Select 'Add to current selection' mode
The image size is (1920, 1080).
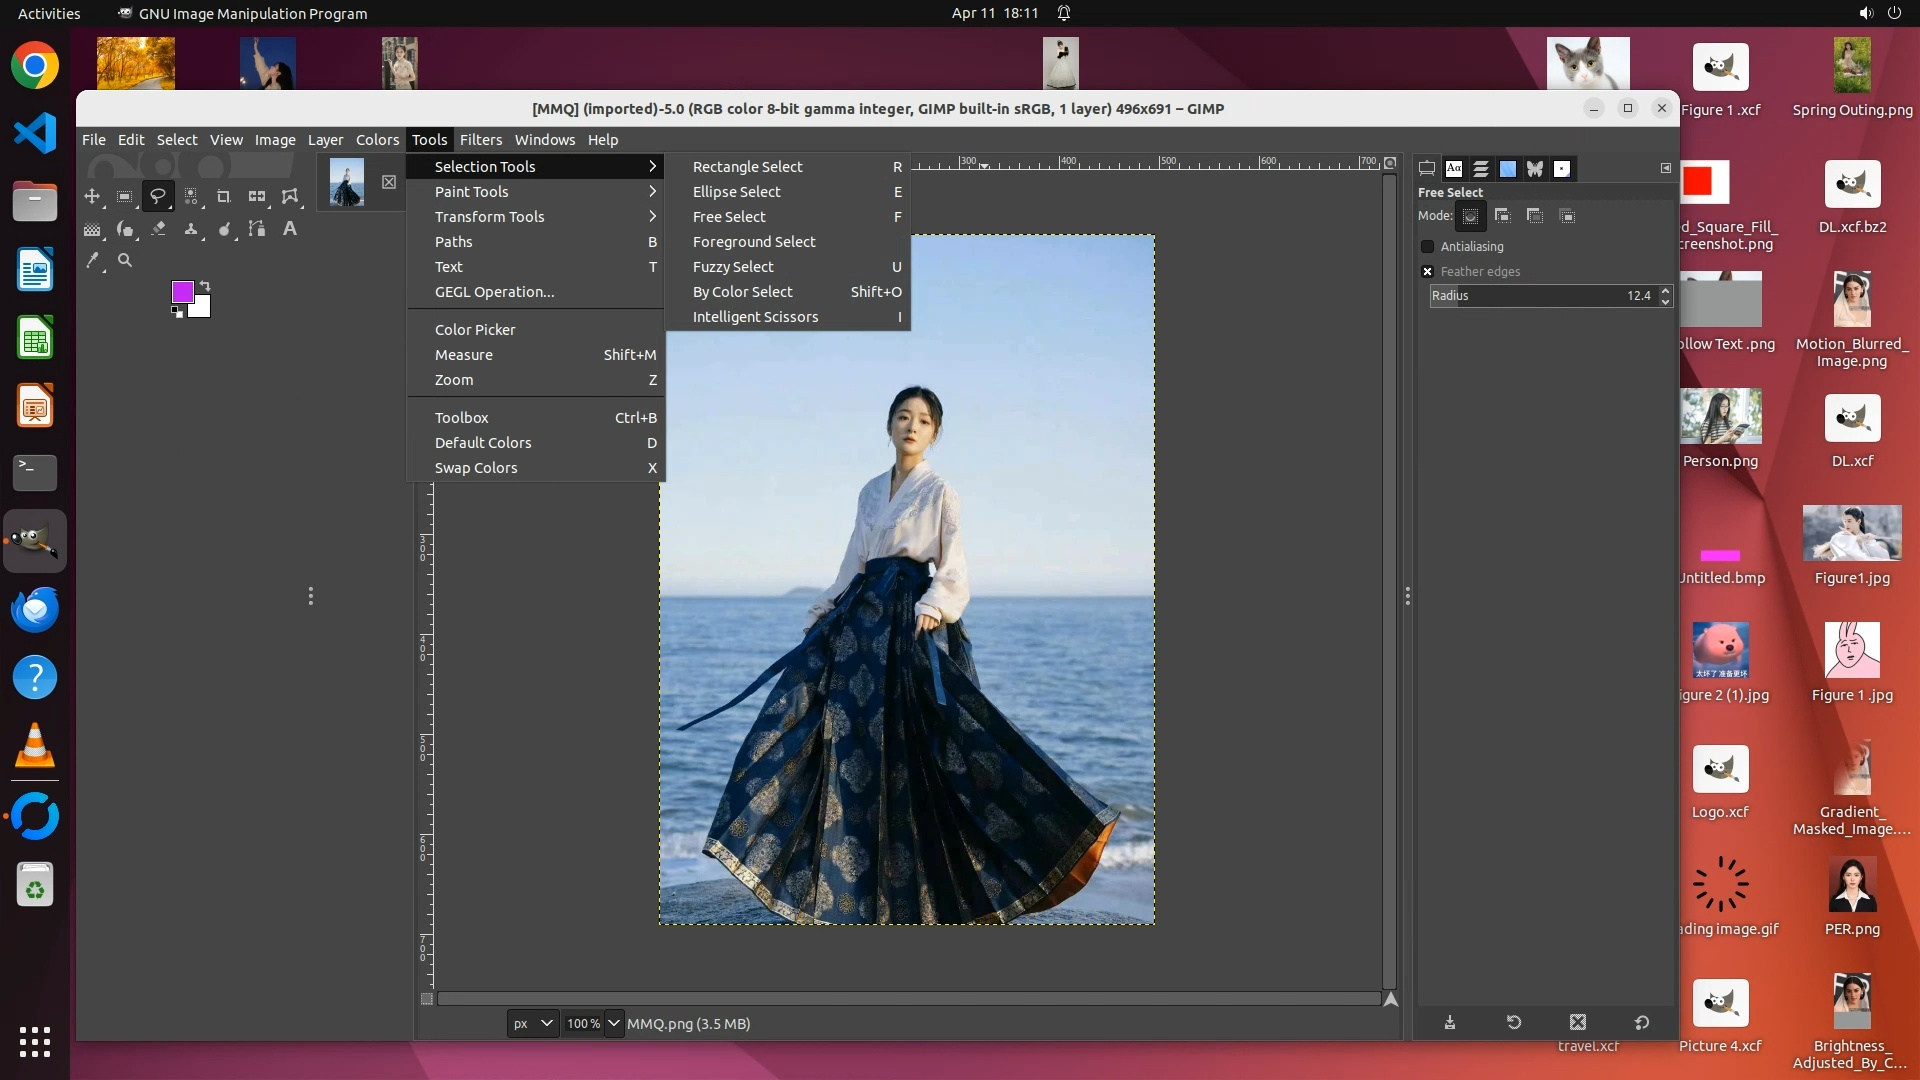tap(1502, 216)
